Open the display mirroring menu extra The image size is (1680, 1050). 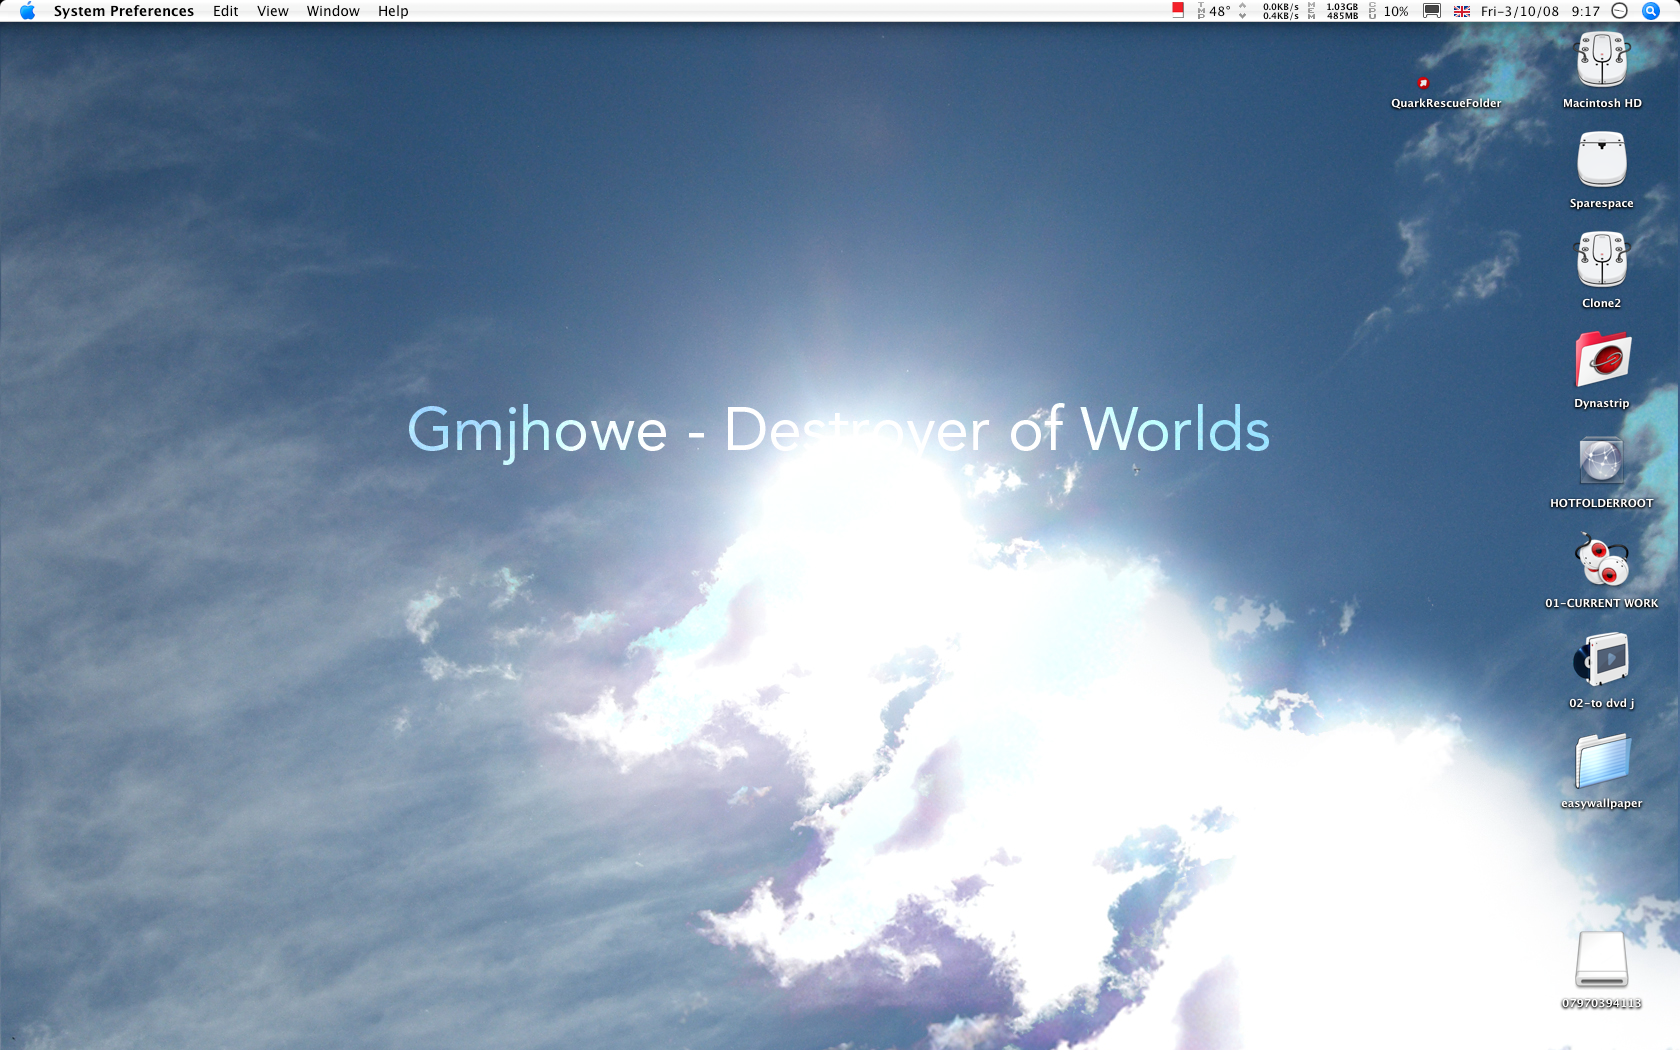coord(1432,11)
